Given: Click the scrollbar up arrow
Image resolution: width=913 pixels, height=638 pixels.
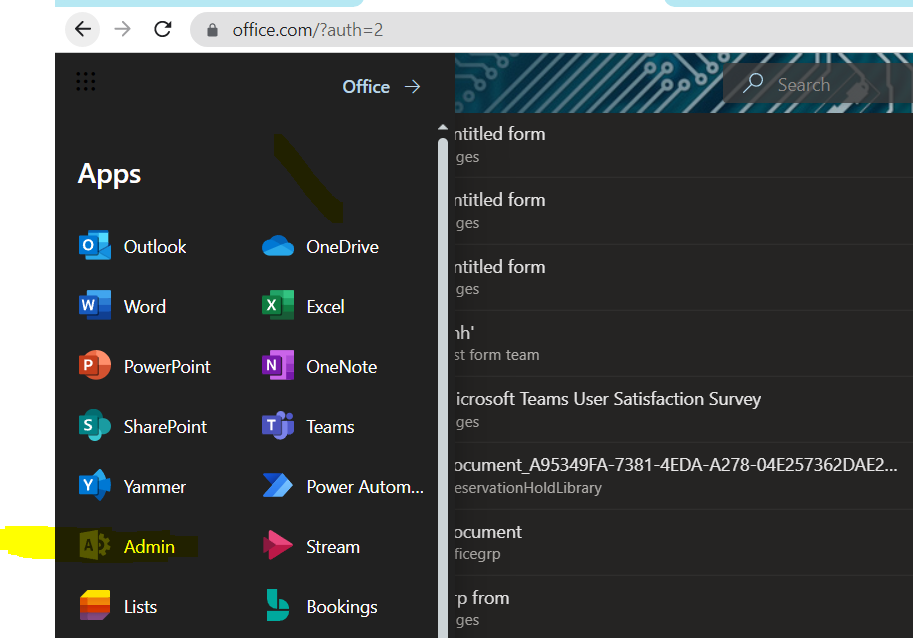Looking at the screenshot, I should click(443, 127).
